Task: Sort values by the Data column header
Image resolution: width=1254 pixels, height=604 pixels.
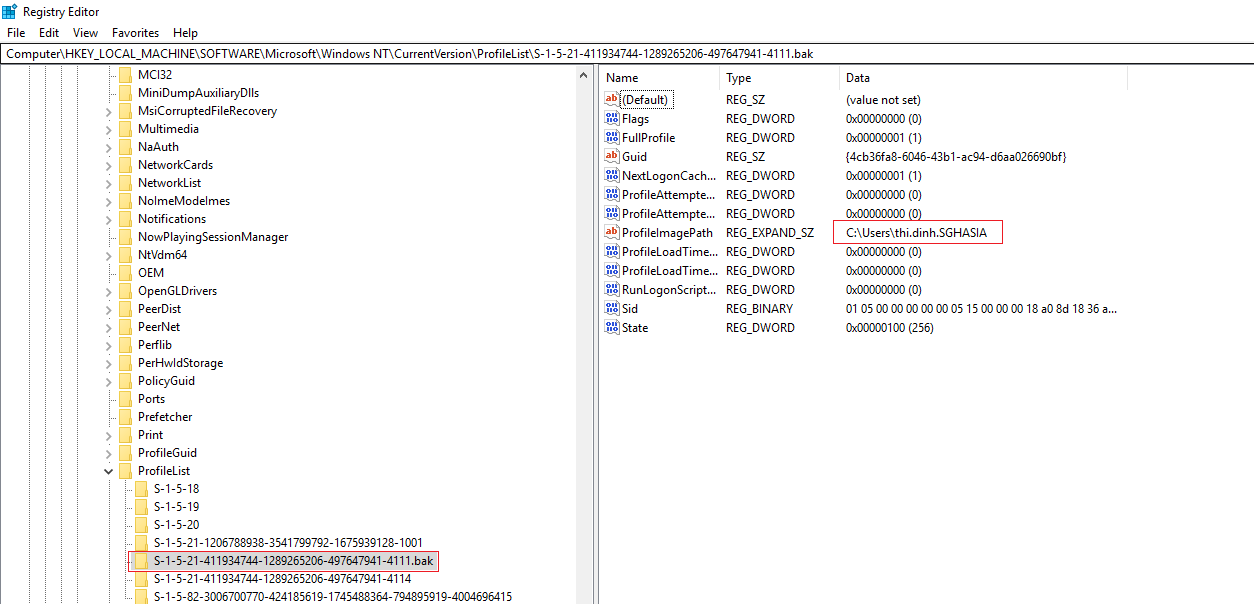Action: (x=984, y=78)
